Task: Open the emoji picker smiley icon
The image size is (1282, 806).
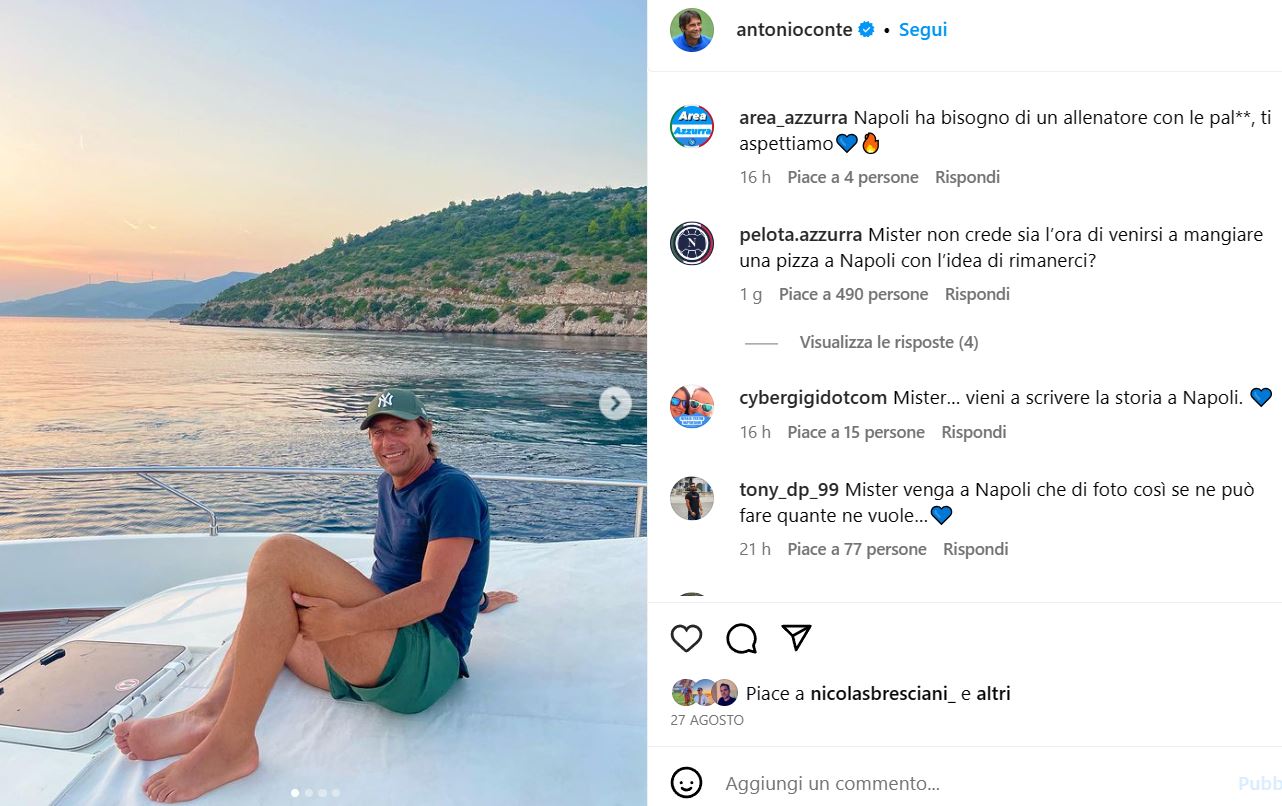Action: 686,783
